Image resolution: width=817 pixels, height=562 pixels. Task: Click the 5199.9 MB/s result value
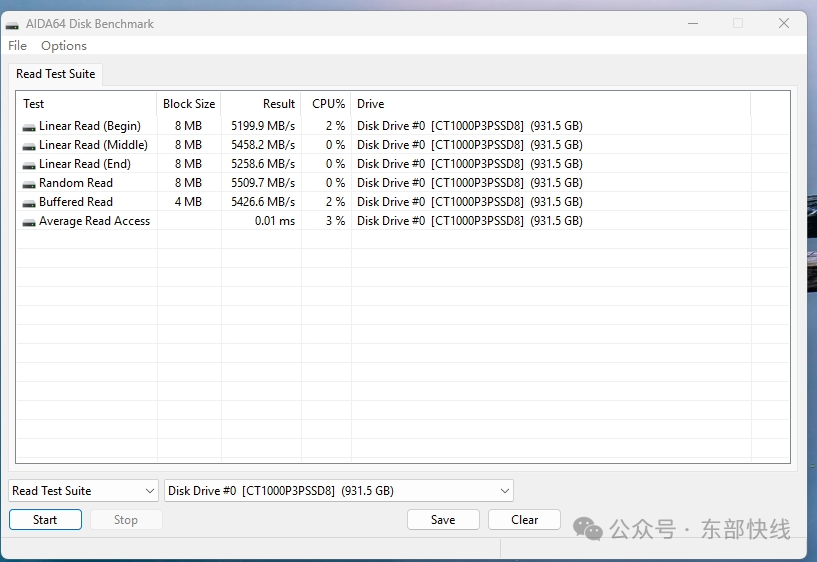pyautogui.click(x=263, y=126)
